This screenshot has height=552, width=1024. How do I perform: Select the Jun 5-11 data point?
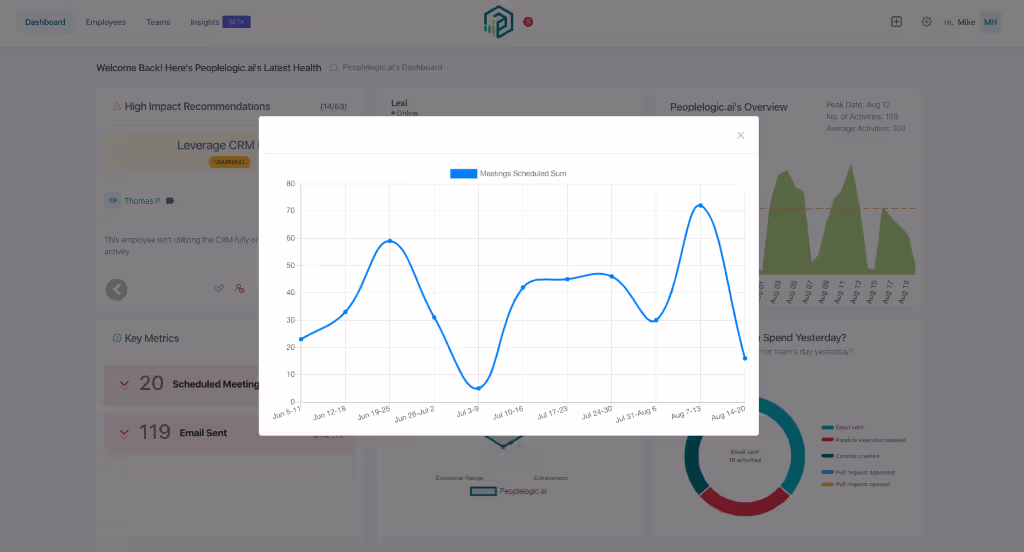click(x=301, y=339)
